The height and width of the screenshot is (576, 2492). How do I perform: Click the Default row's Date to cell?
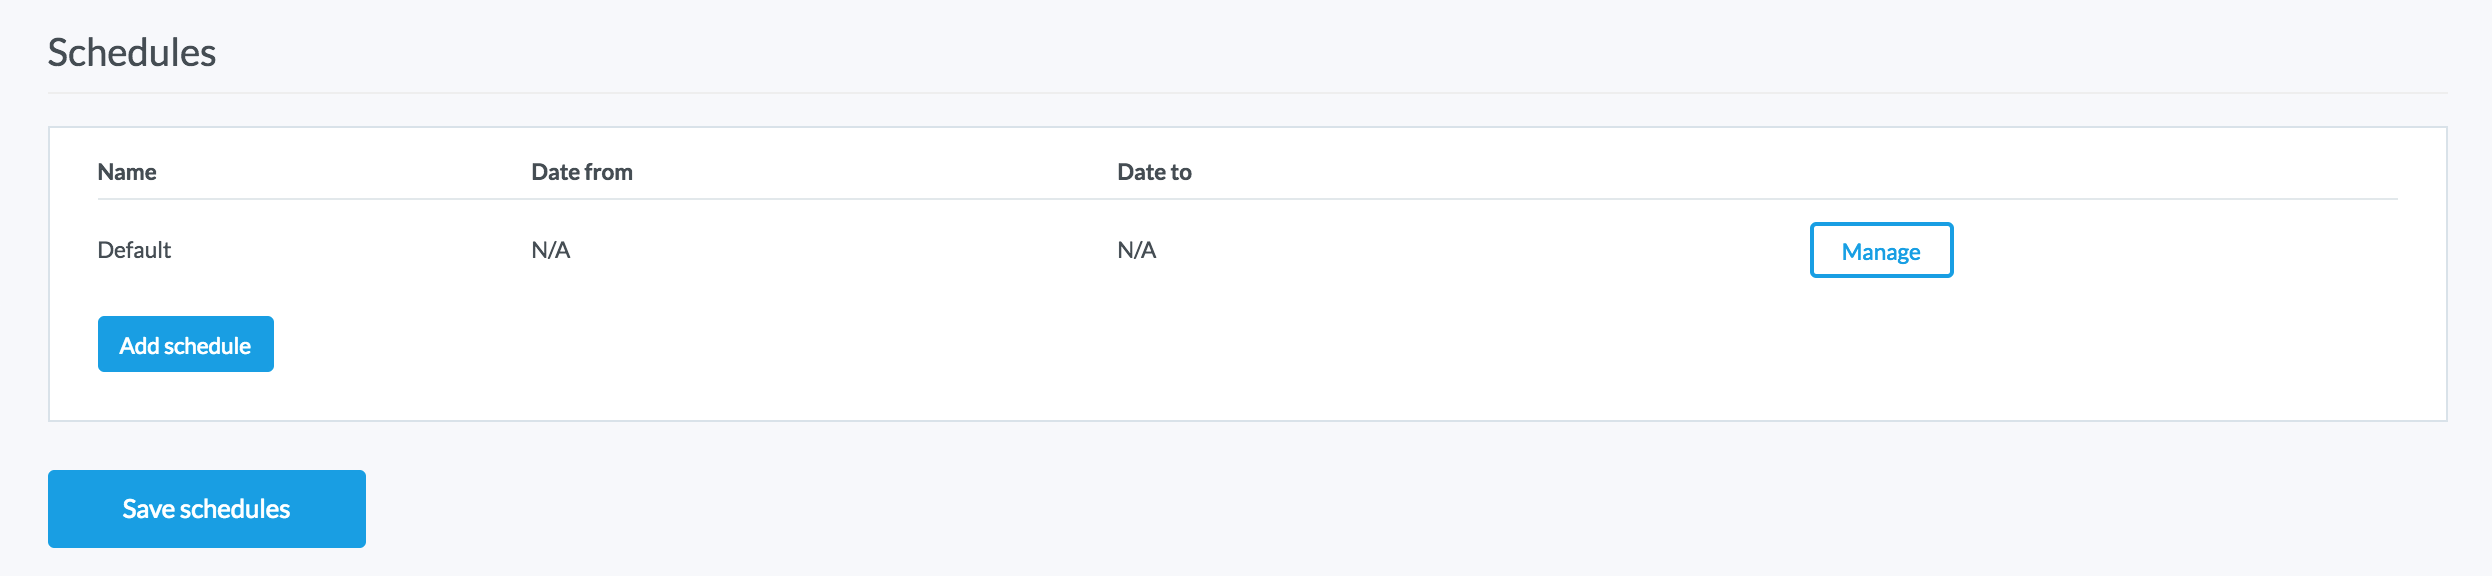[x=1137, y=250]
